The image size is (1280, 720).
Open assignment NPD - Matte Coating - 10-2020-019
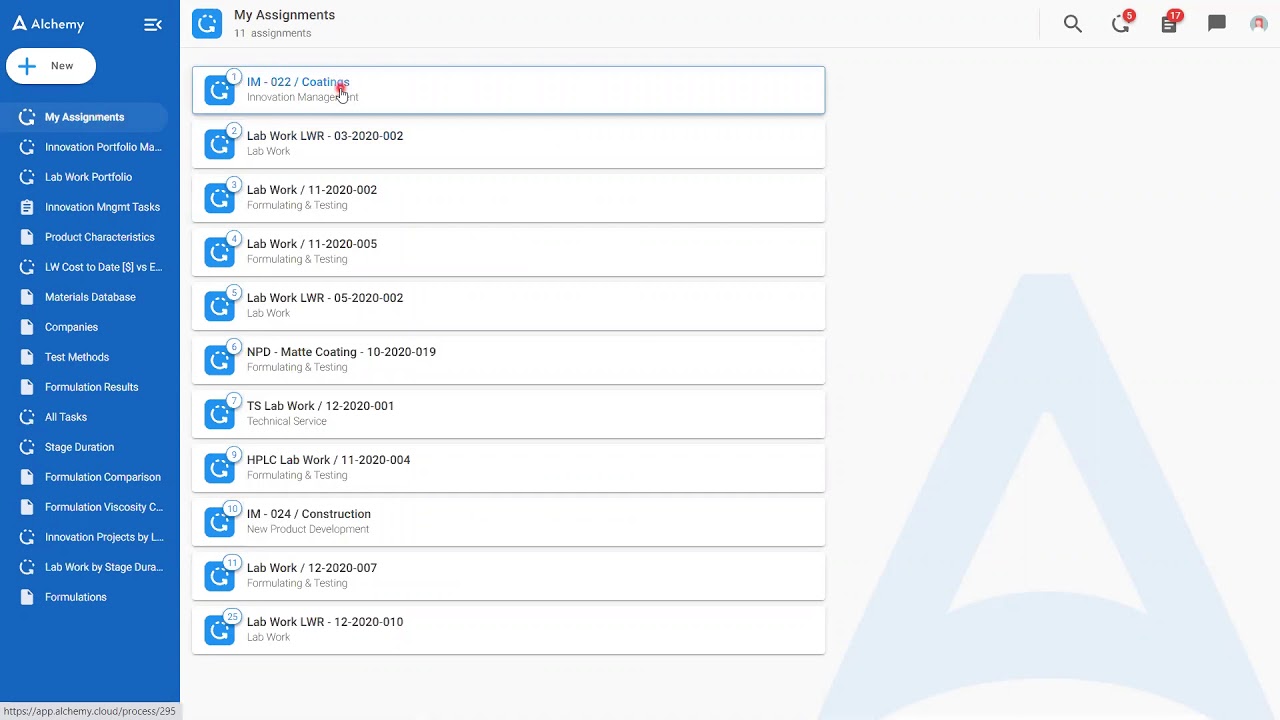508,360
